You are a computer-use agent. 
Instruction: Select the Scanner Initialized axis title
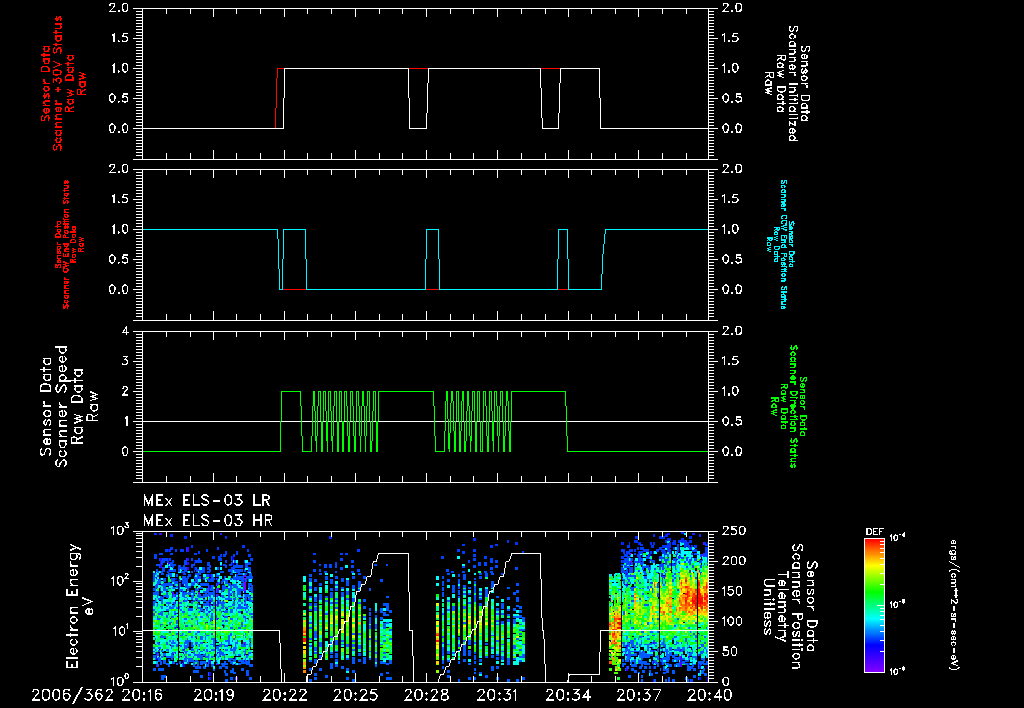[x=786, y=83]
